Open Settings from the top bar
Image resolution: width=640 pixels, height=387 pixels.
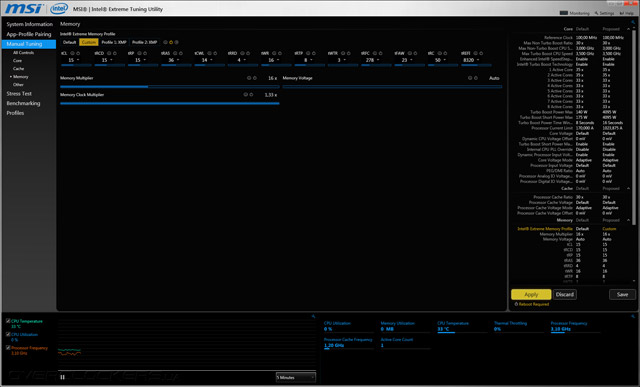[604, 13]
